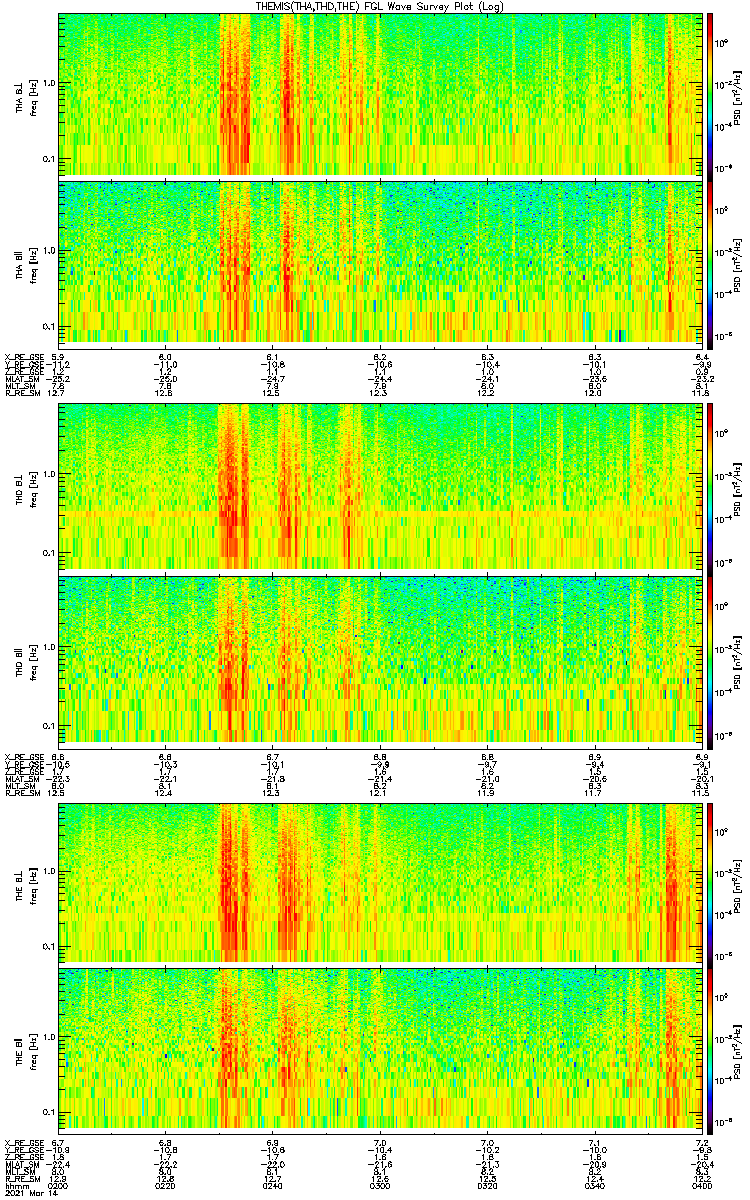750x1200 pixels.
Task: Click the PSD color bar beside THA B-perpendicular panel
Action: tap(709, 95)
